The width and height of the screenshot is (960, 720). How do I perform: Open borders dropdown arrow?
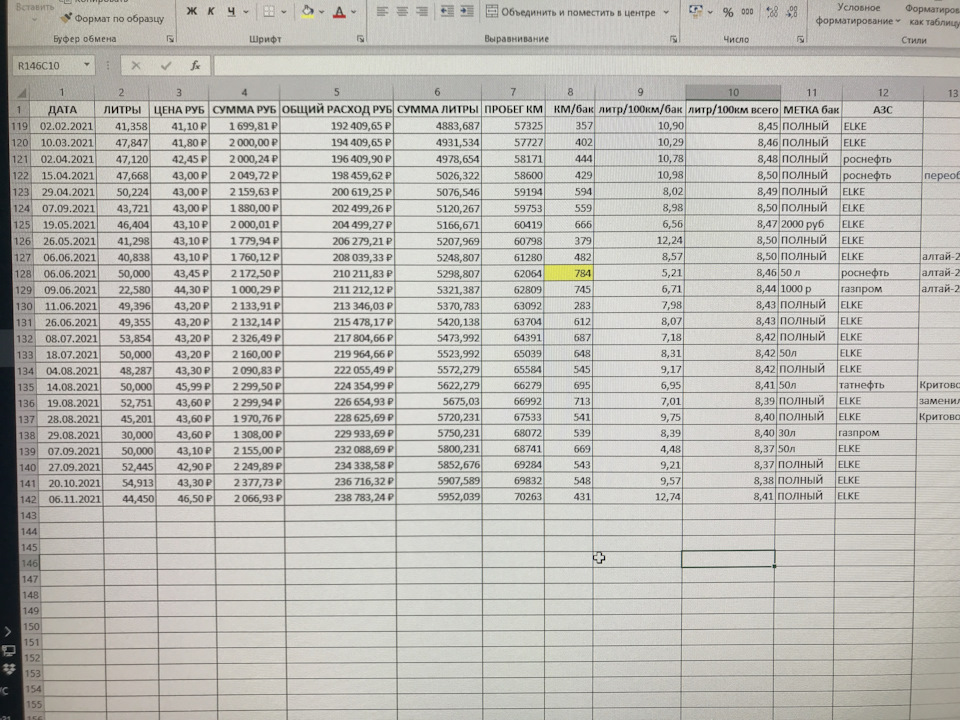point(283,12)
